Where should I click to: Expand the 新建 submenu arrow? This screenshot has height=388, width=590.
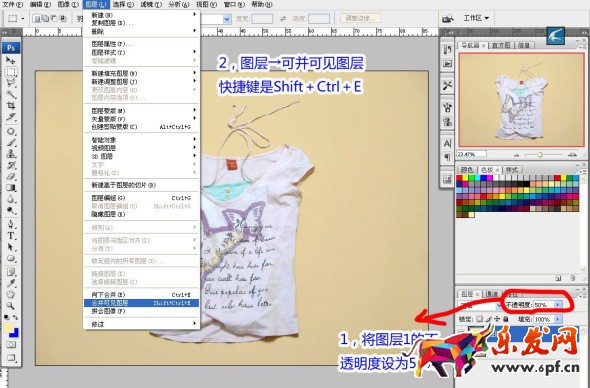(x=195, y=14)
